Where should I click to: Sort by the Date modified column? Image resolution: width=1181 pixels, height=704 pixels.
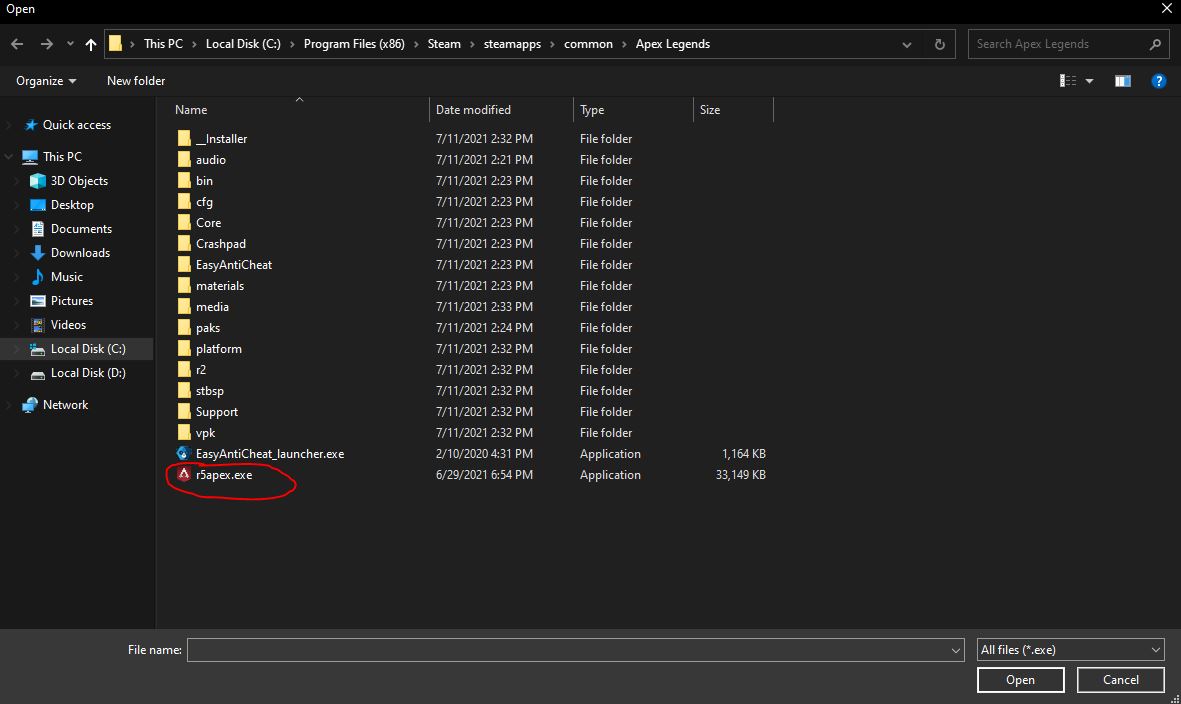[473, 110]
